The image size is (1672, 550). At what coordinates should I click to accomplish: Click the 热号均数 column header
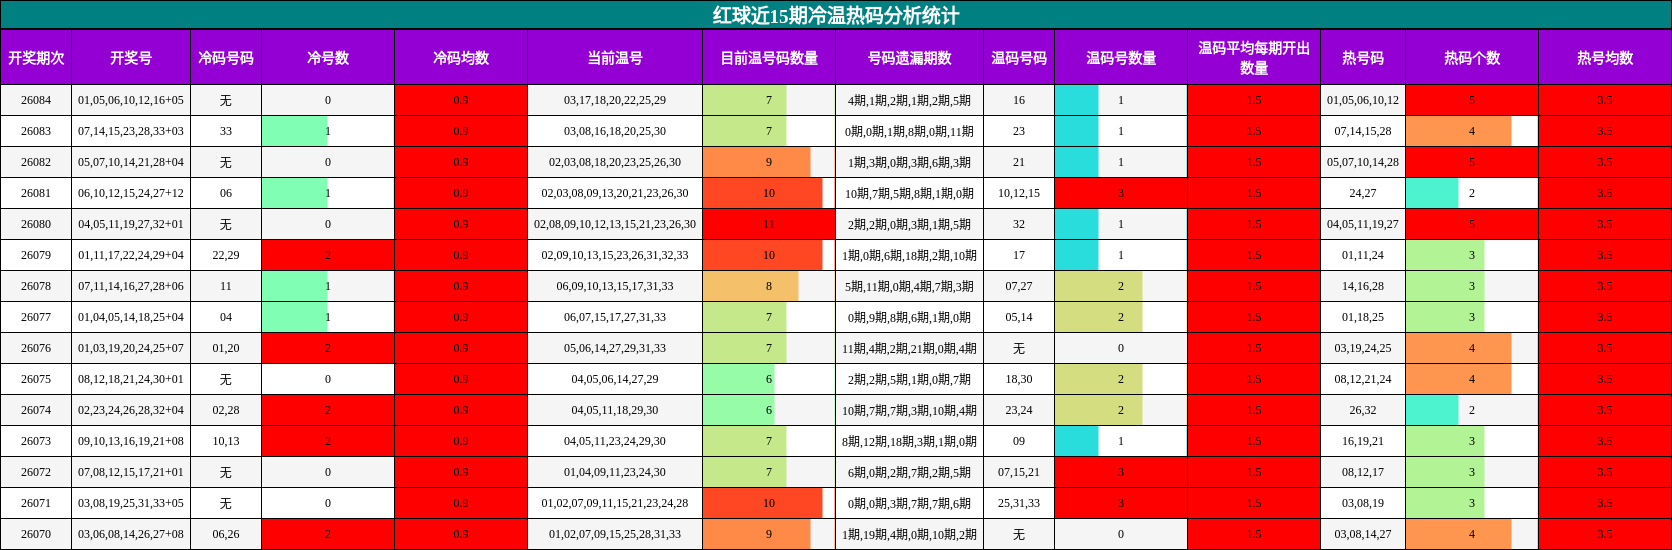click(x=1605, y=58)
